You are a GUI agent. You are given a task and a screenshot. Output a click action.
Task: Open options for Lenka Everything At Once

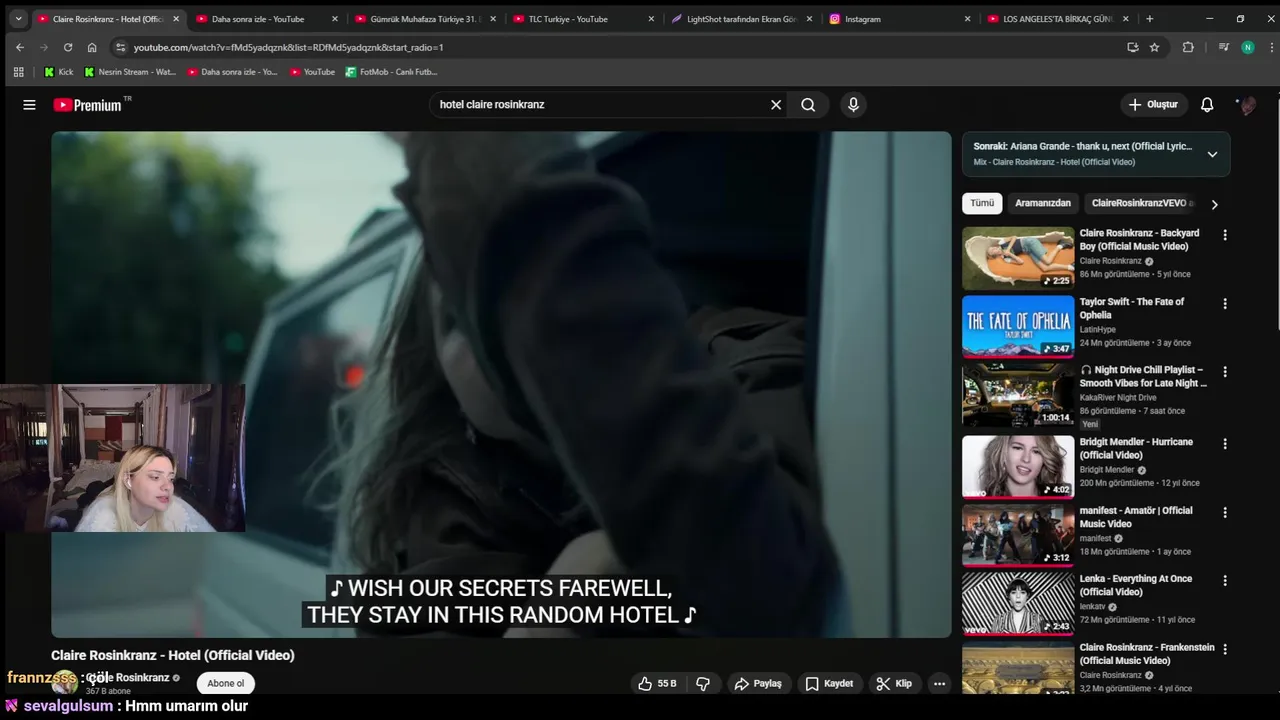(1224, 580)
